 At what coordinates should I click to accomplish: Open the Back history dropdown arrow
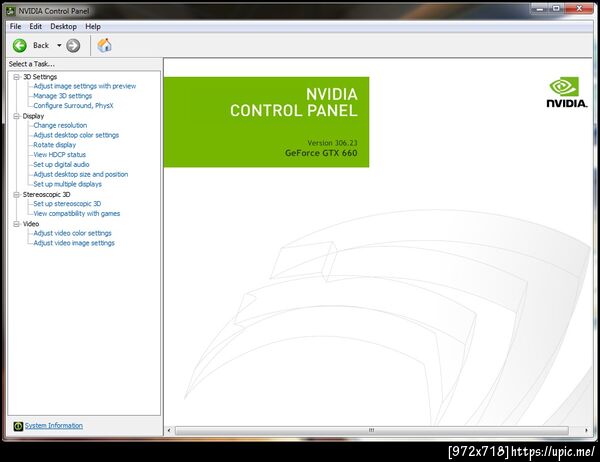59,46
